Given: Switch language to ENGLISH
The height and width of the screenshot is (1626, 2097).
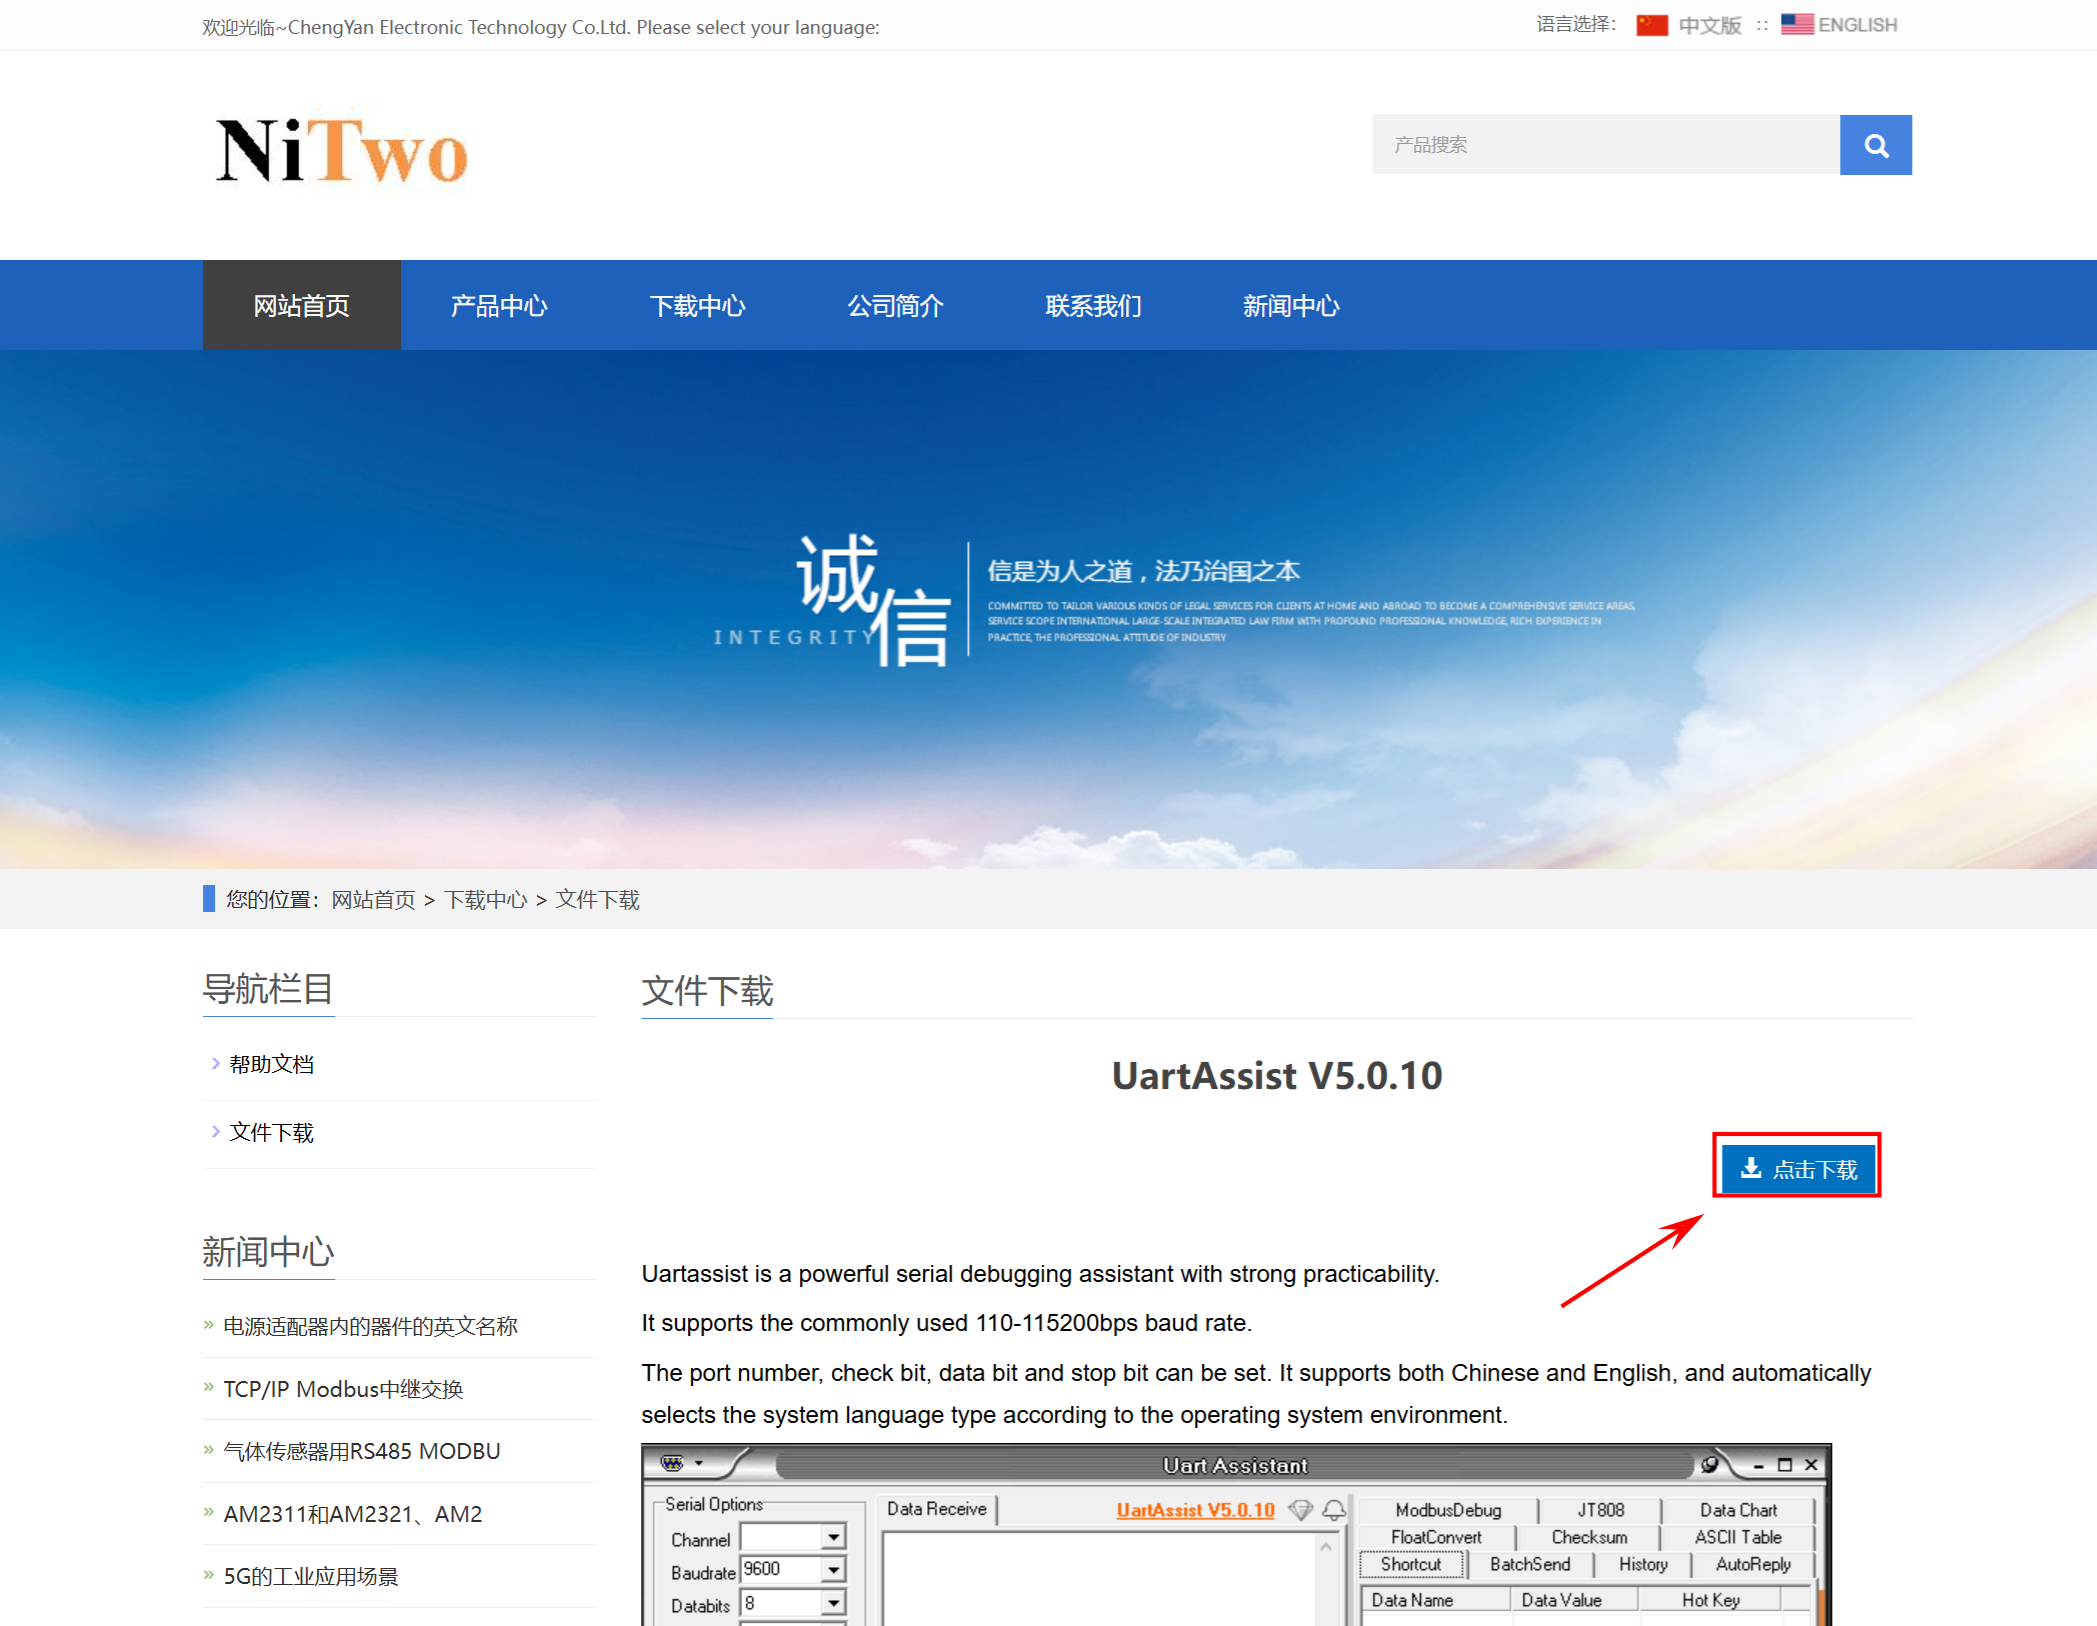Looking at the screenshot, I should (1857, 25).
